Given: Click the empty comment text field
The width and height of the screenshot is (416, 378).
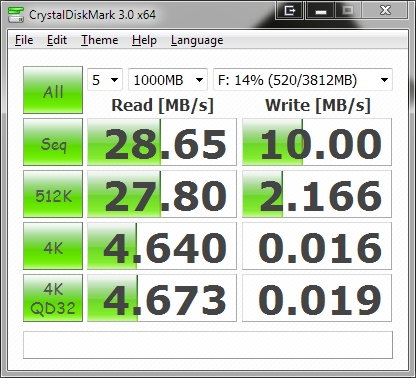Looking at the screenshot, I should tap(208, 345).
